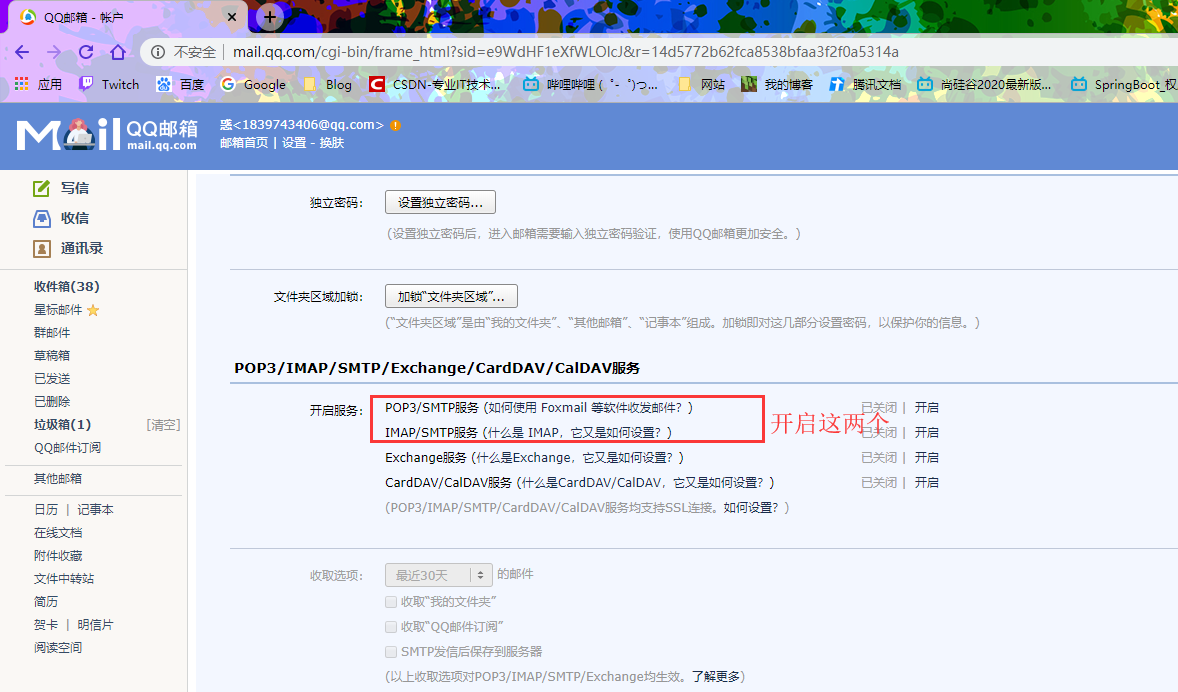1178x692 pixels.
Task: Click the 收信 receive mail icon
Action: (41, 218)
